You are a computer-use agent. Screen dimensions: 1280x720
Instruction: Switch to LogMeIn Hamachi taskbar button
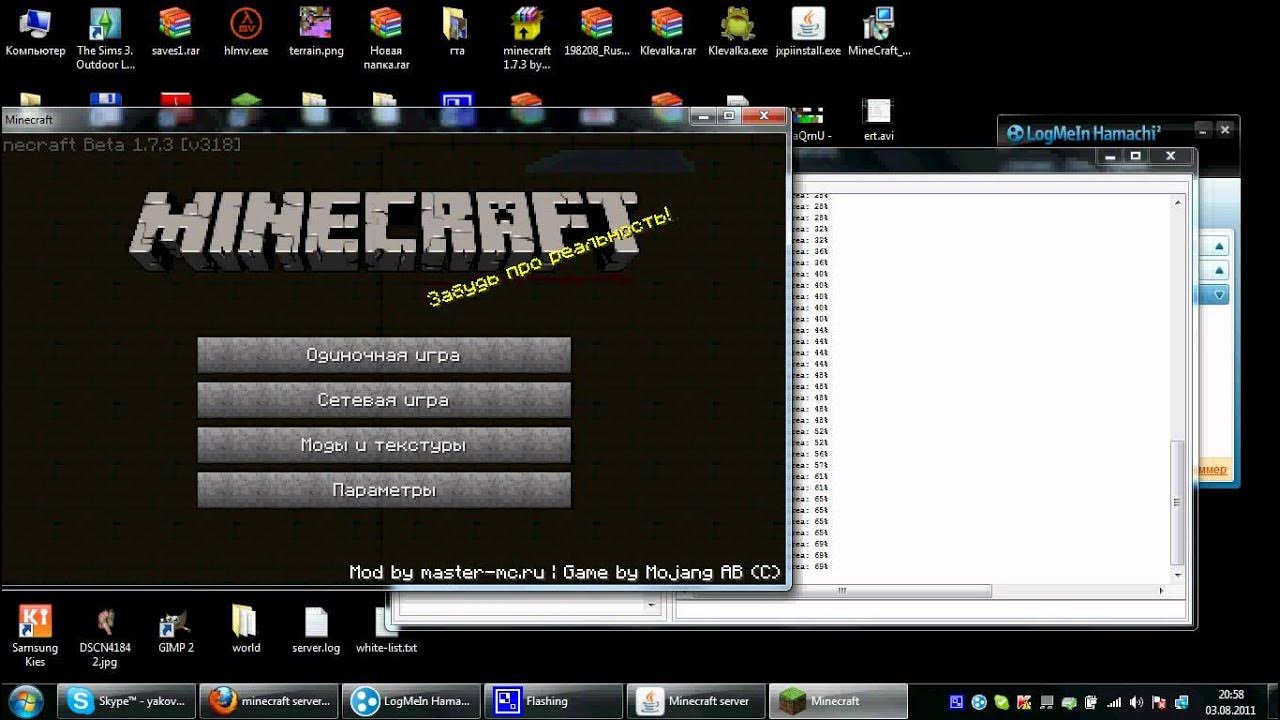pos(410,701)
